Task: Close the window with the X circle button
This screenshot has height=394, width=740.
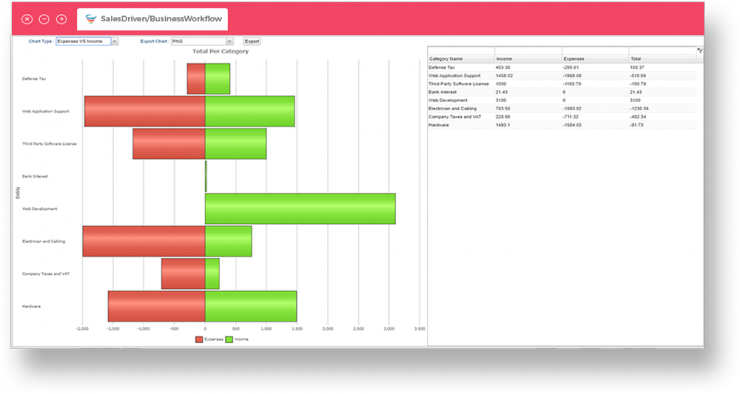Action: click(27, 19)
